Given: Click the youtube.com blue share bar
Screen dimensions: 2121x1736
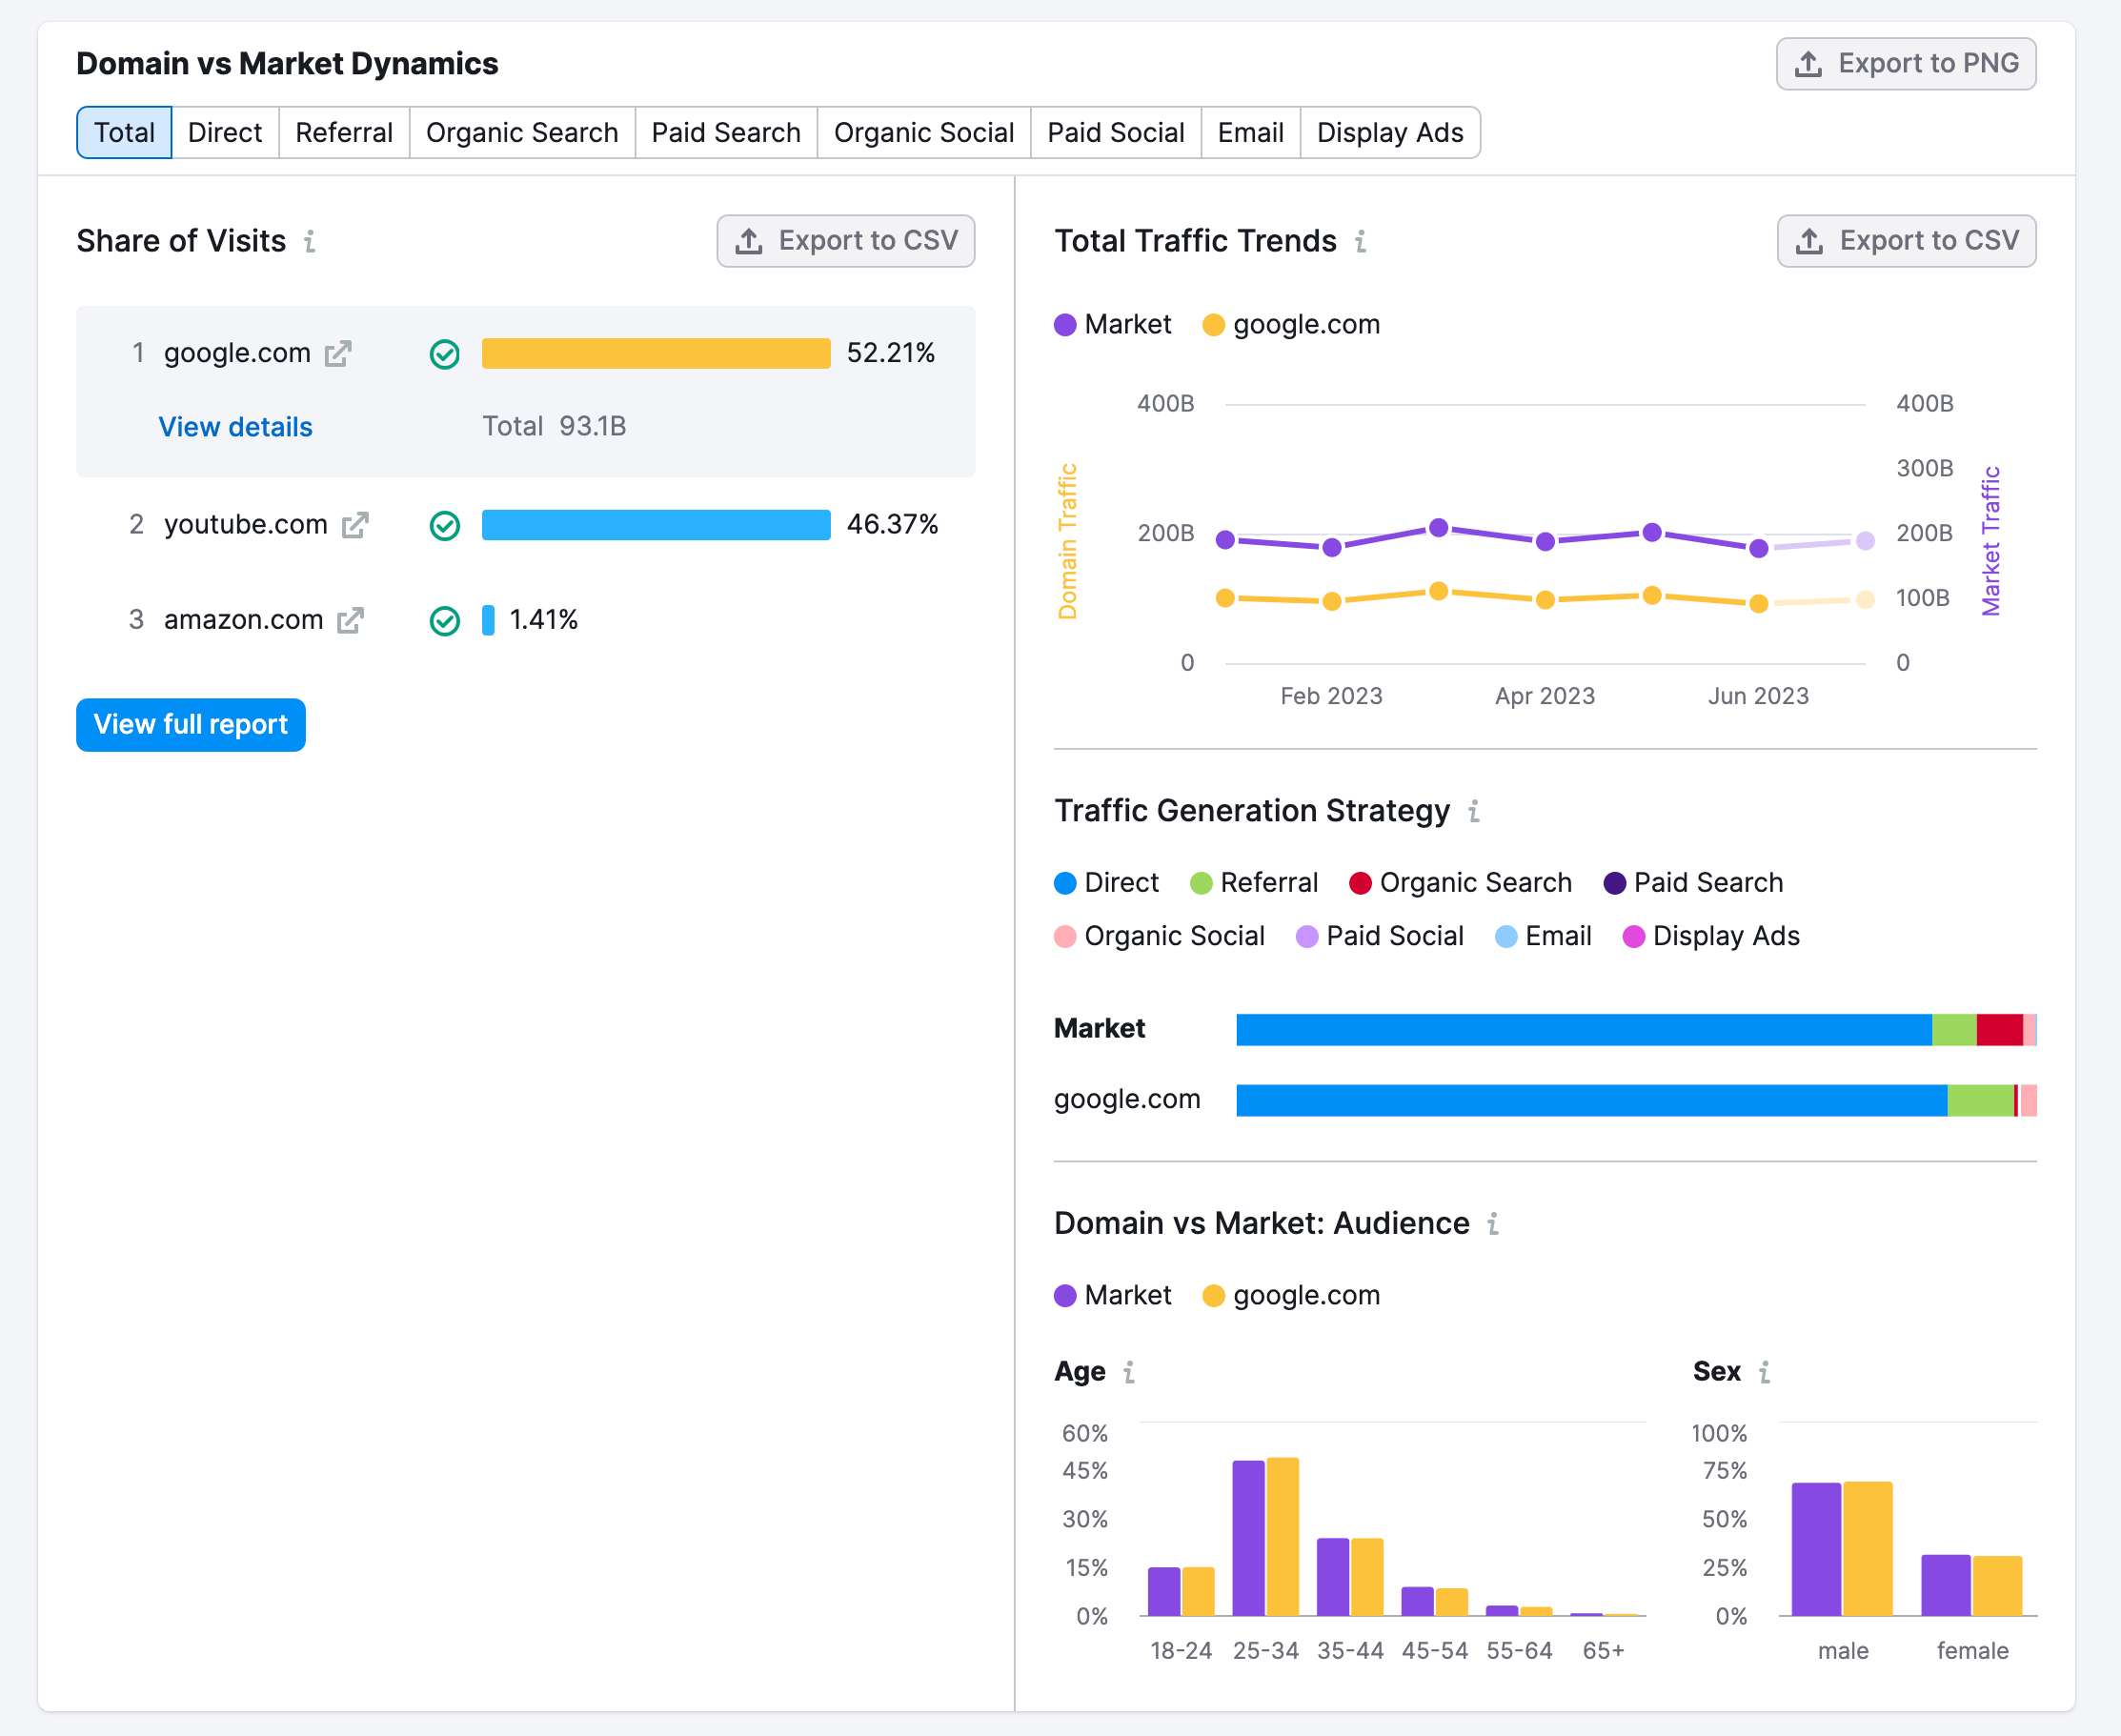Looking at the screenshot, I should pos(656,525).
